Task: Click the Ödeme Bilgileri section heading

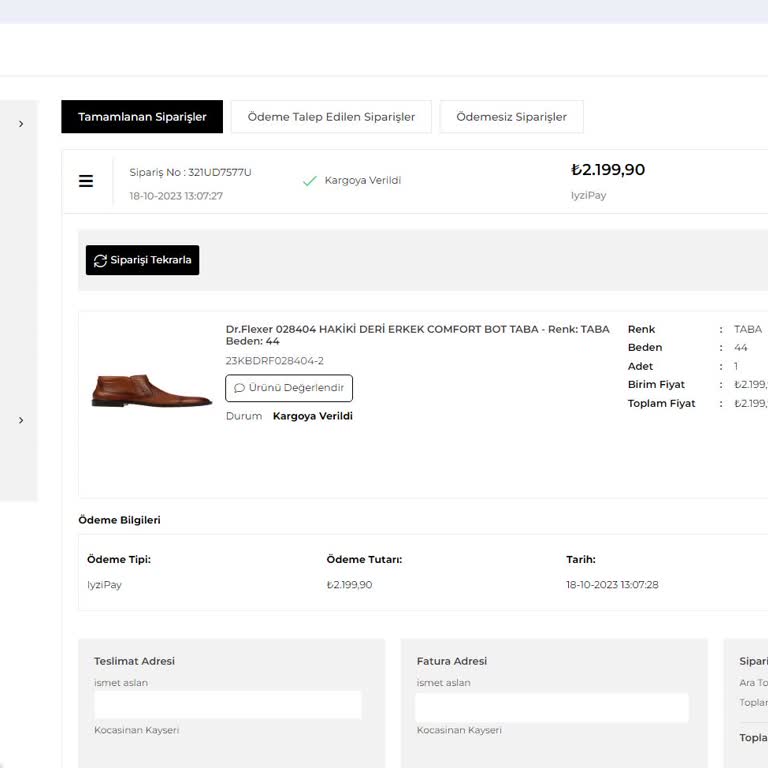Action: click(x=119, y=520)
